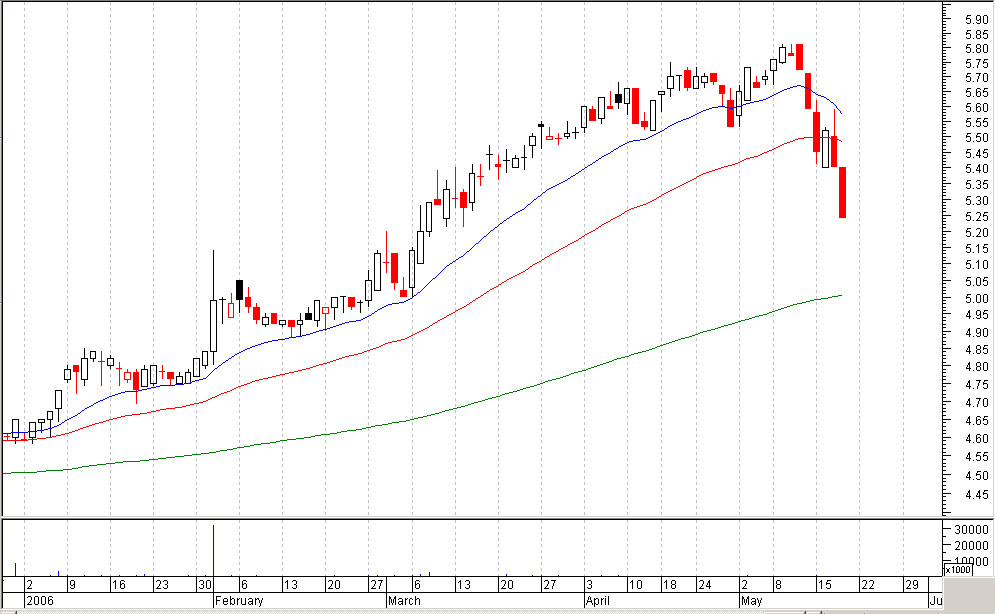Select the 20000 volume axis label
The image size is (995, 614).
[x=973, y=546]
